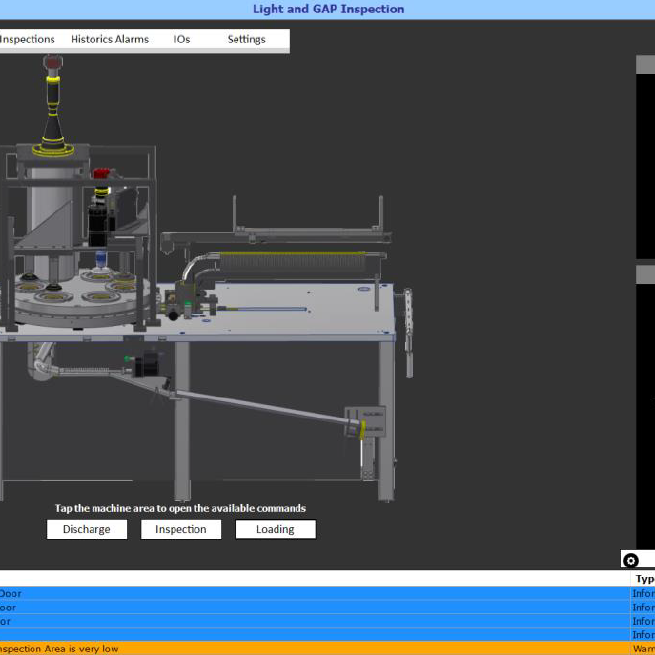Switch to the Historics Alarms tab

tap(109, 39)
